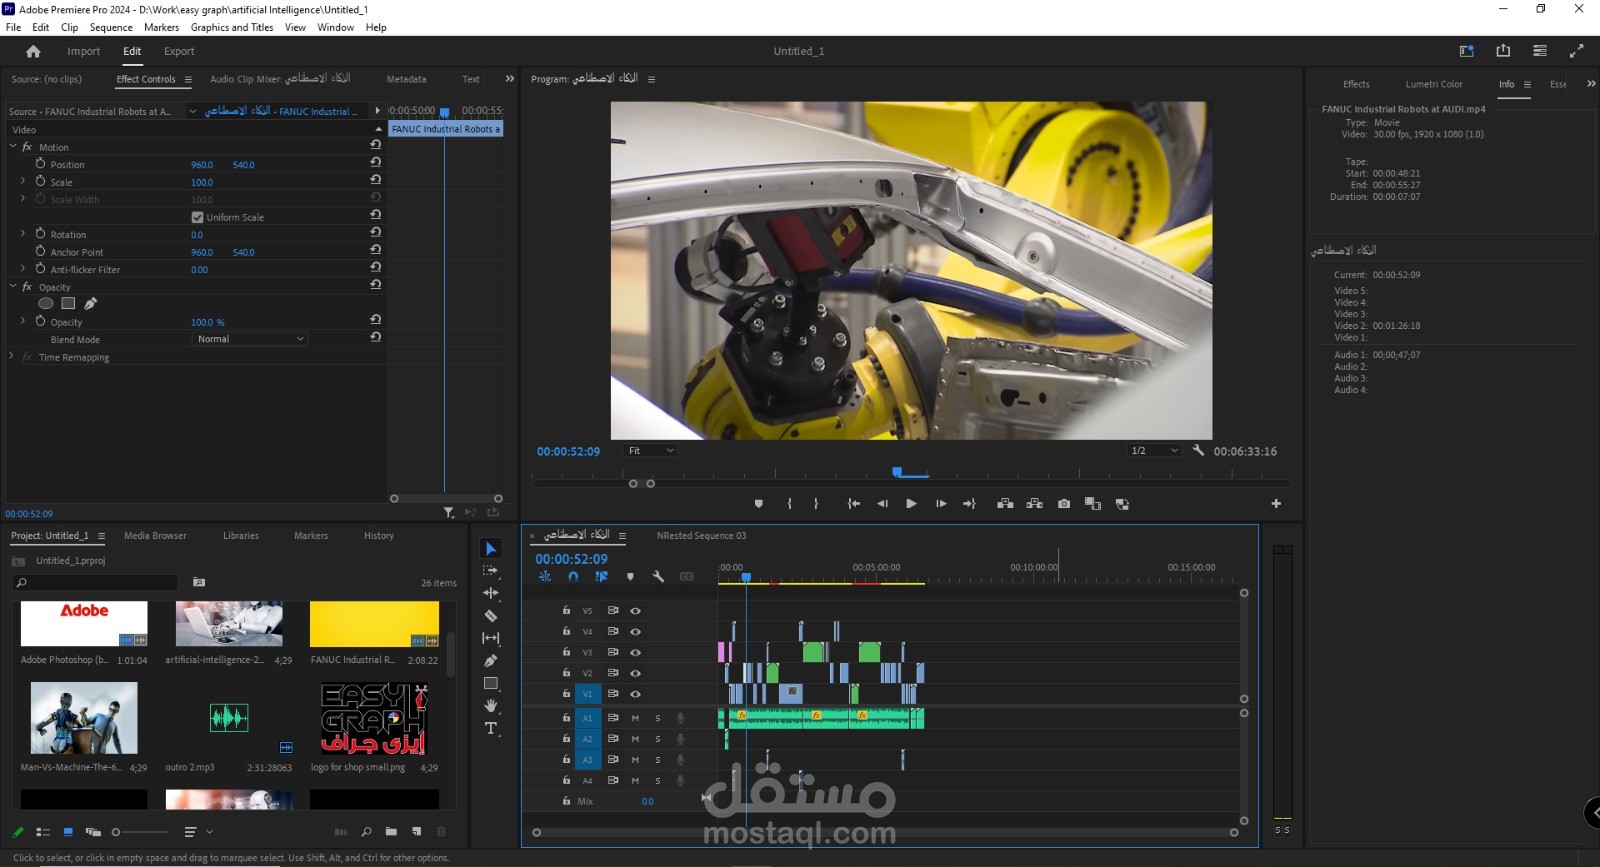
Task: Open Program Monitor settings wrench
Action: (1198, 450)
